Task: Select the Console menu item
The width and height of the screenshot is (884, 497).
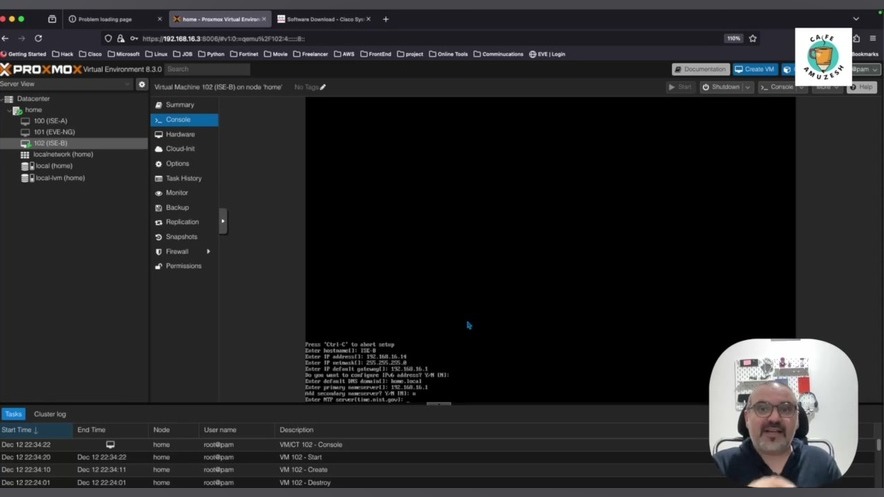Action: pos(184,119)
